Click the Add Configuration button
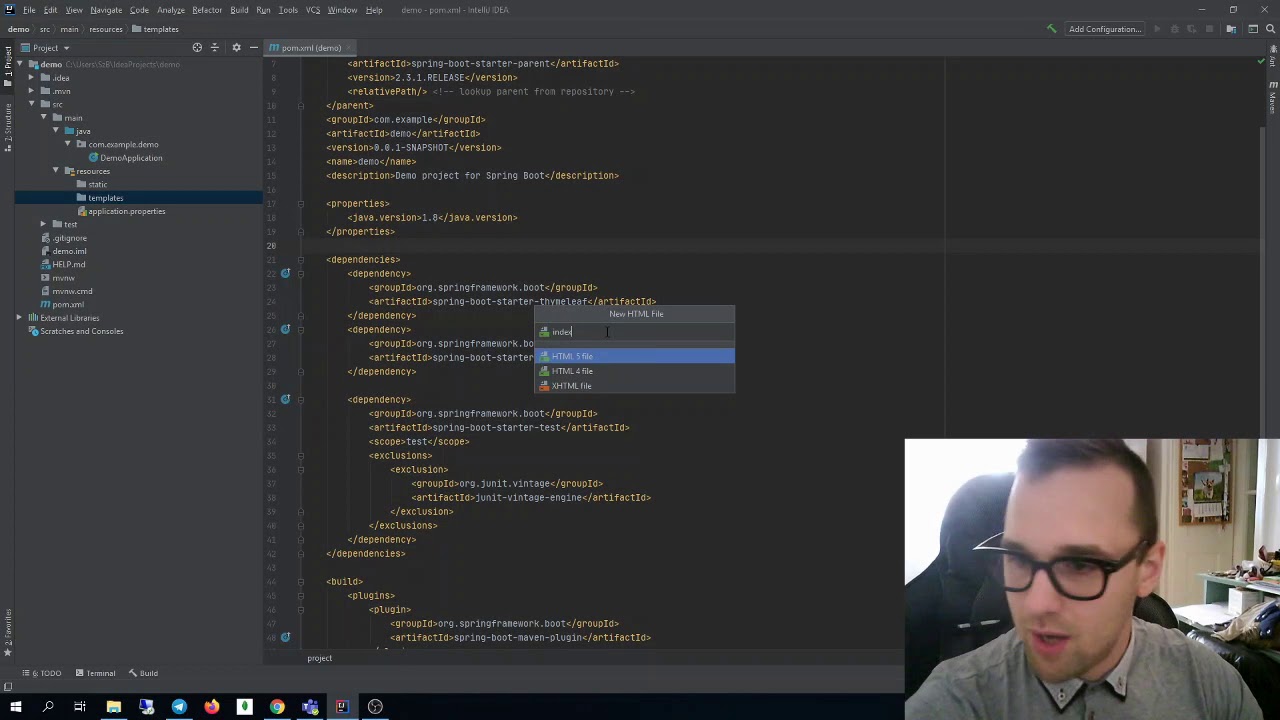 tap(1104, 29)
